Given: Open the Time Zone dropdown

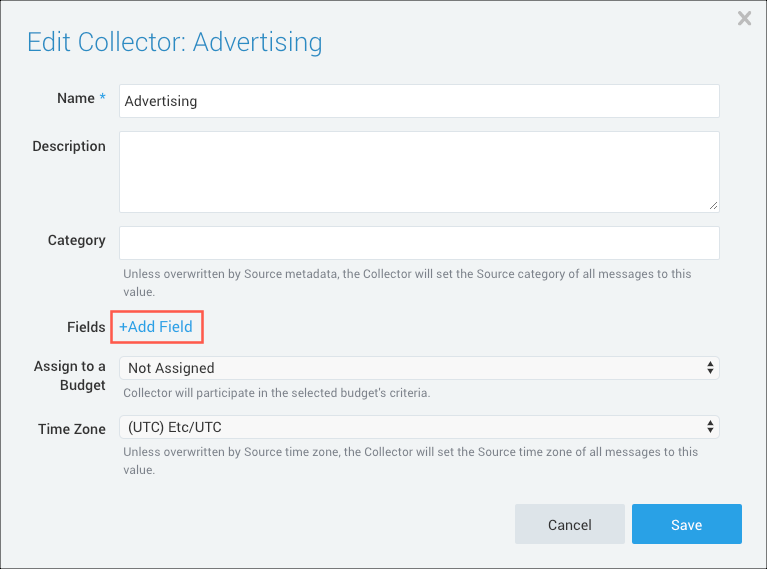Looking at the screenshot, I should coord(418,427).
